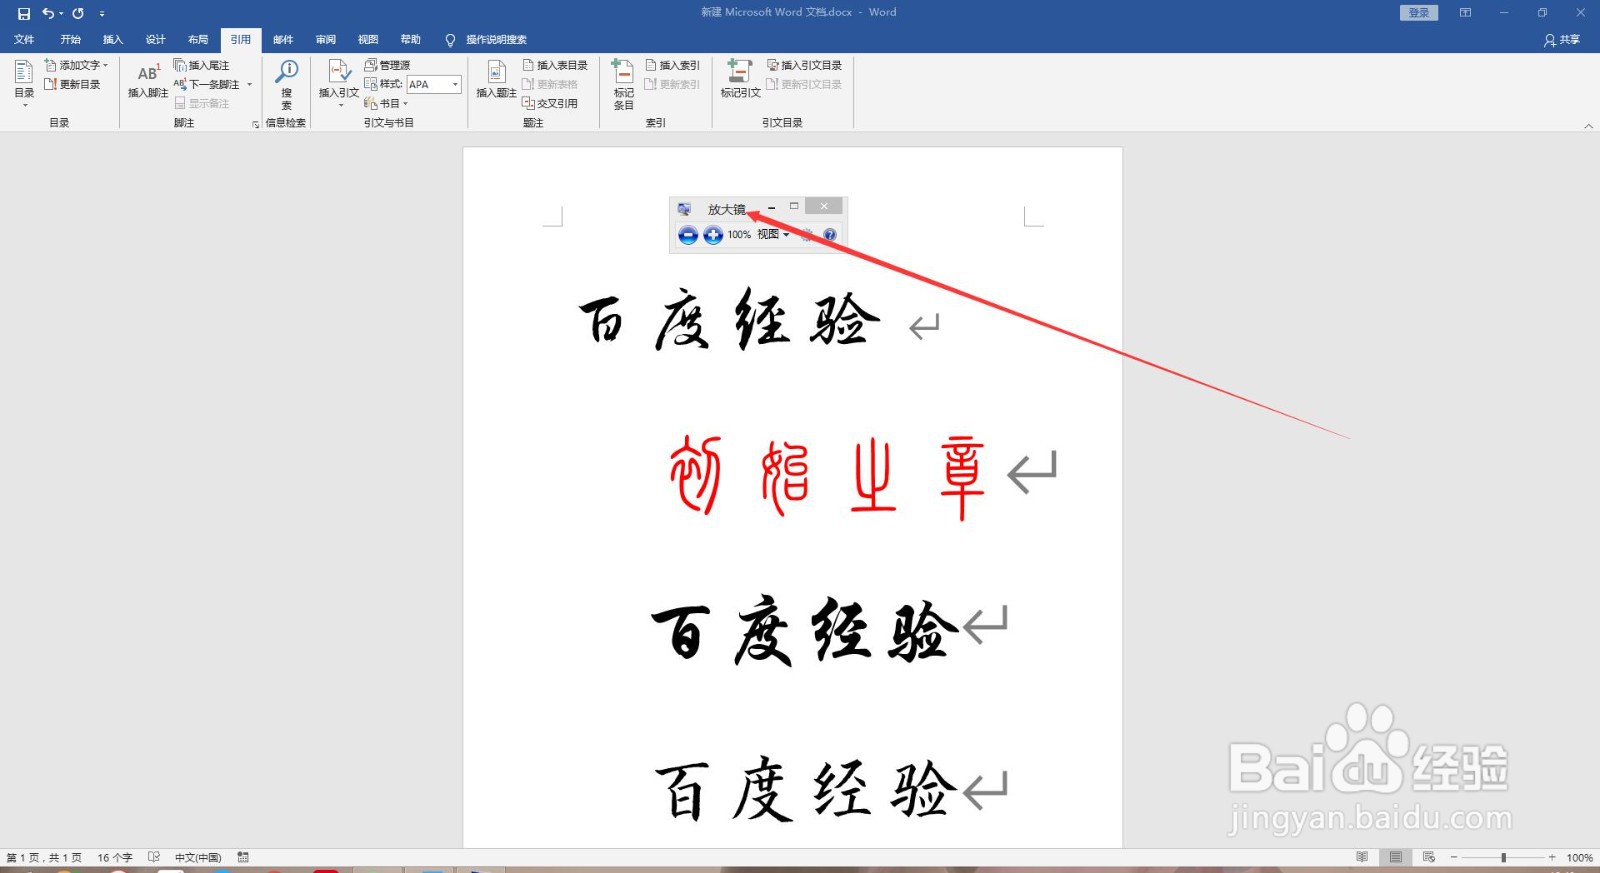
Task: Open the 添加文字 dropdown
Action: click(x=76, y=65)
